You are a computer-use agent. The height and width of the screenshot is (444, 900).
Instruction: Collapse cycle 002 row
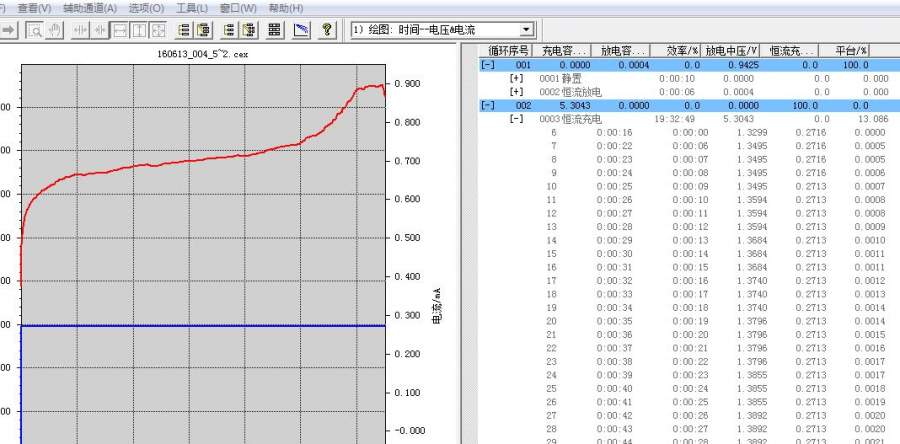(488, 106)
